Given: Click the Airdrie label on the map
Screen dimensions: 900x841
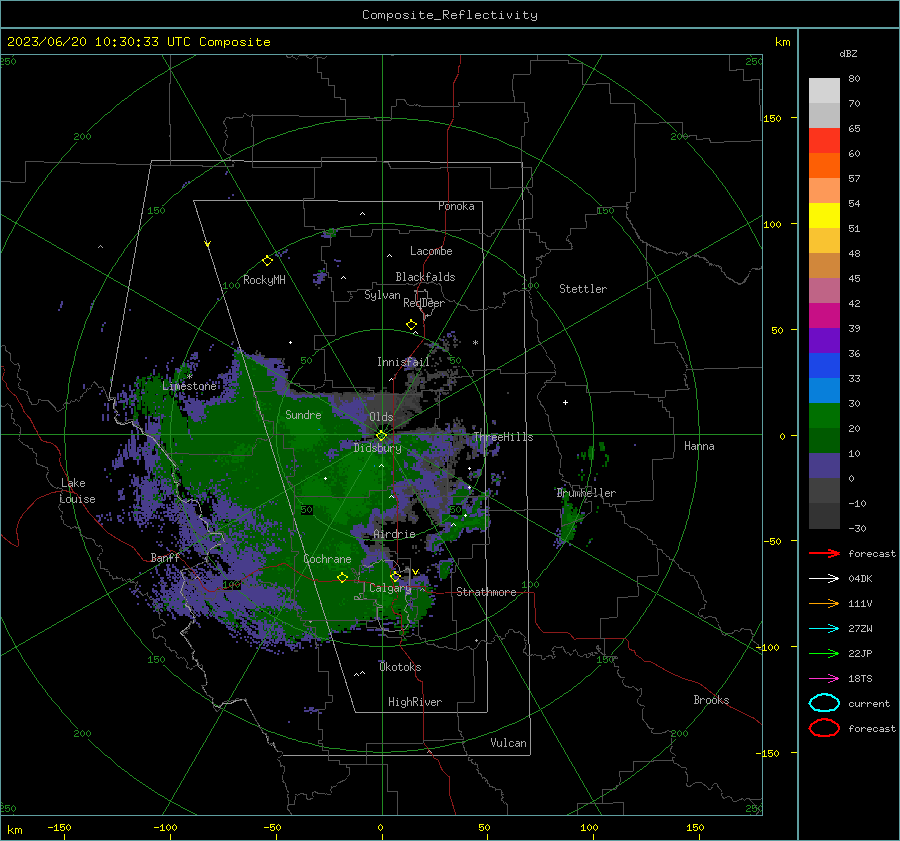Looking at the screenshot, I should [x=394, y=534].
